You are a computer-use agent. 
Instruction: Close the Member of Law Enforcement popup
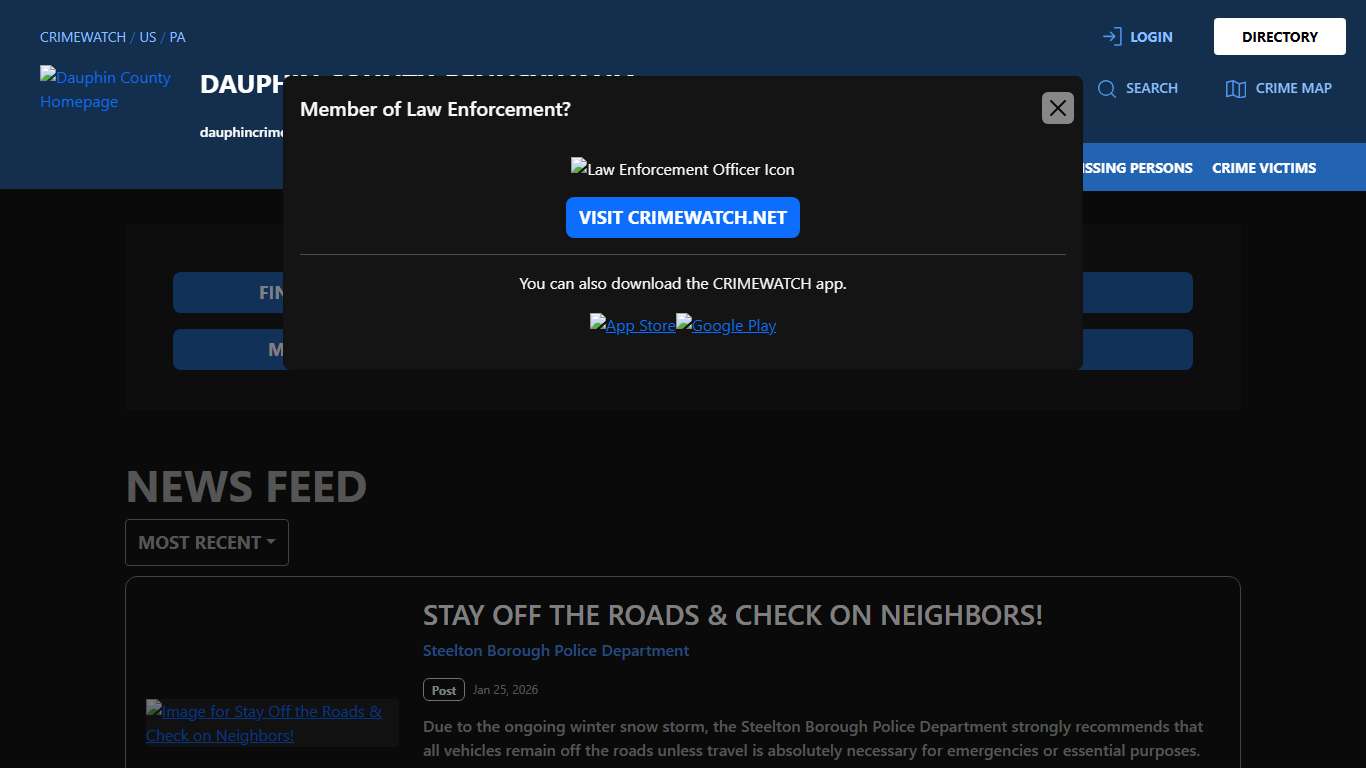(1057, 107)
